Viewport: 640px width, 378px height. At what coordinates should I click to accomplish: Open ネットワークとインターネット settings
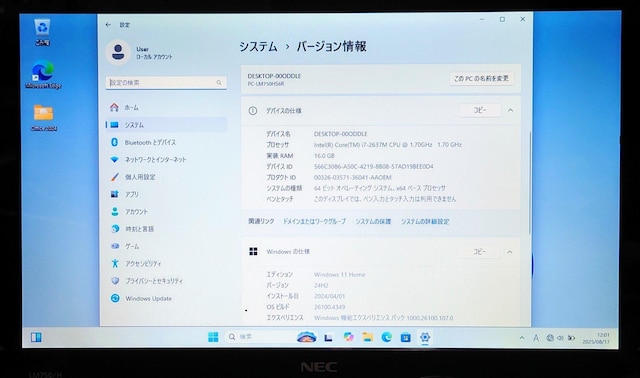pos(166,159)
